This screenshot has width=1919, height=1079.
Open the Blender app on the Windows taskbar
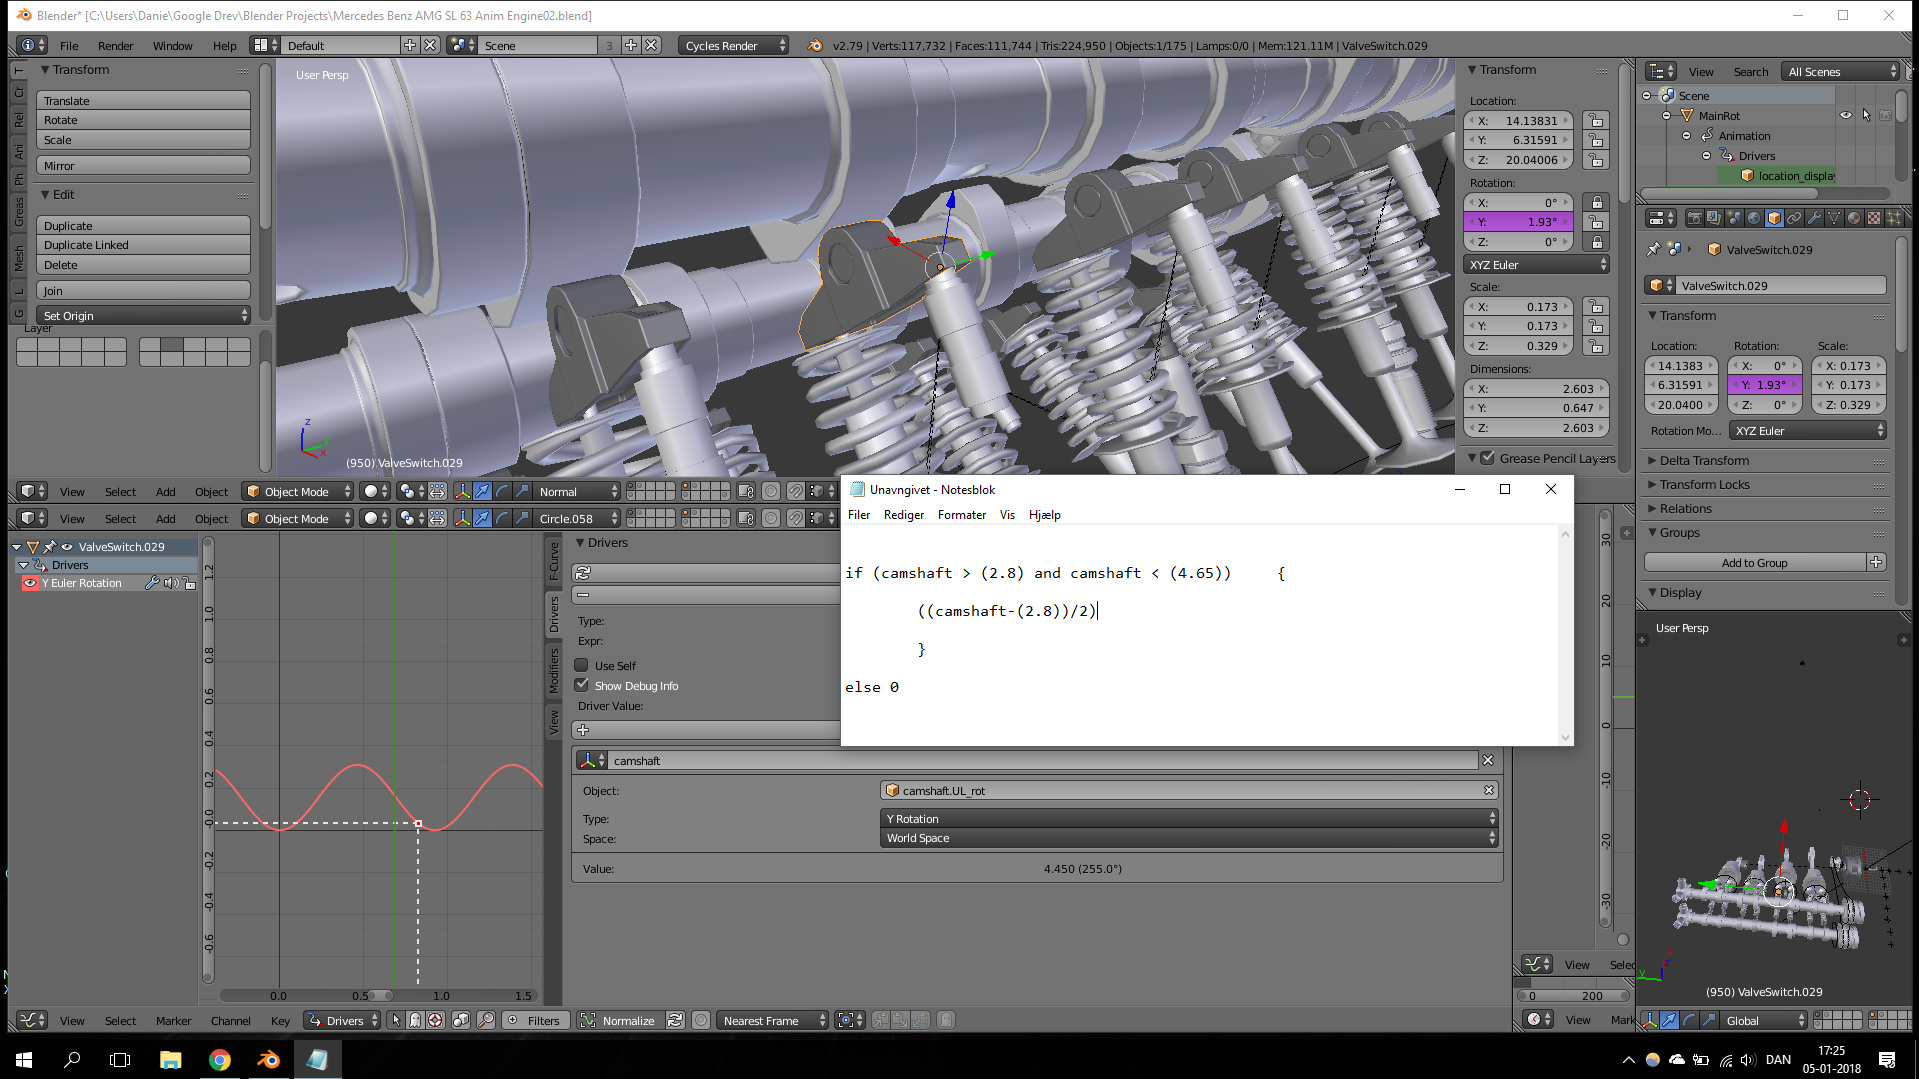pos(268,1059)
